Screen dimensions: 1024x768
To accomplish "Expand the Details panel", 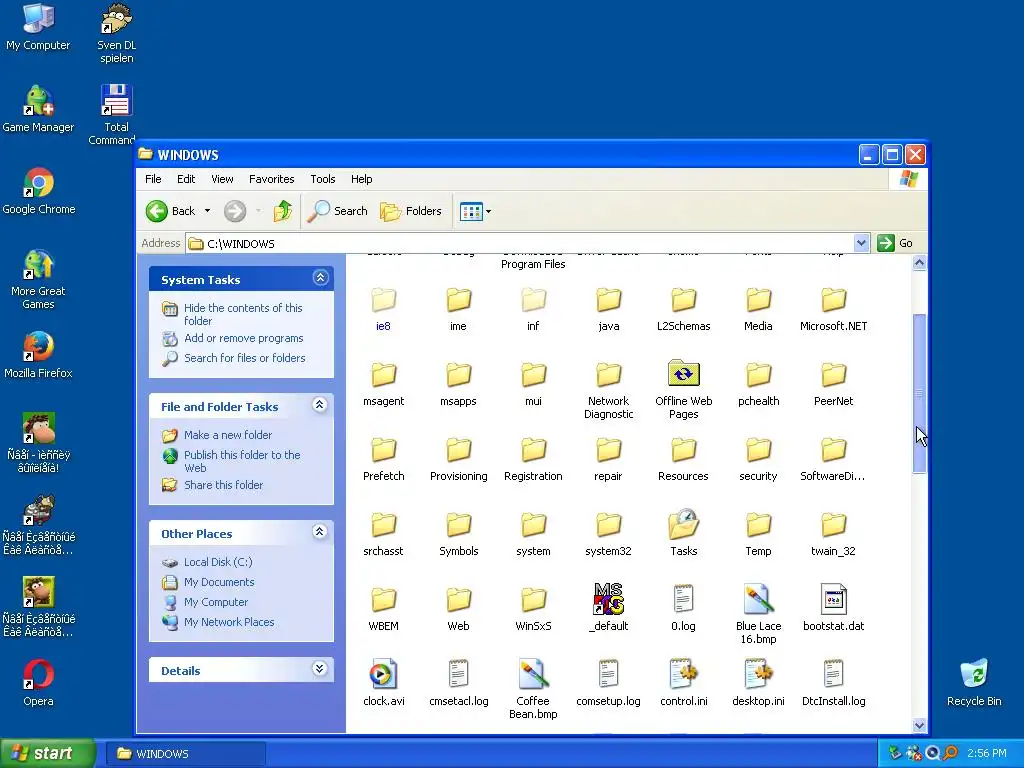I will 320,669.
